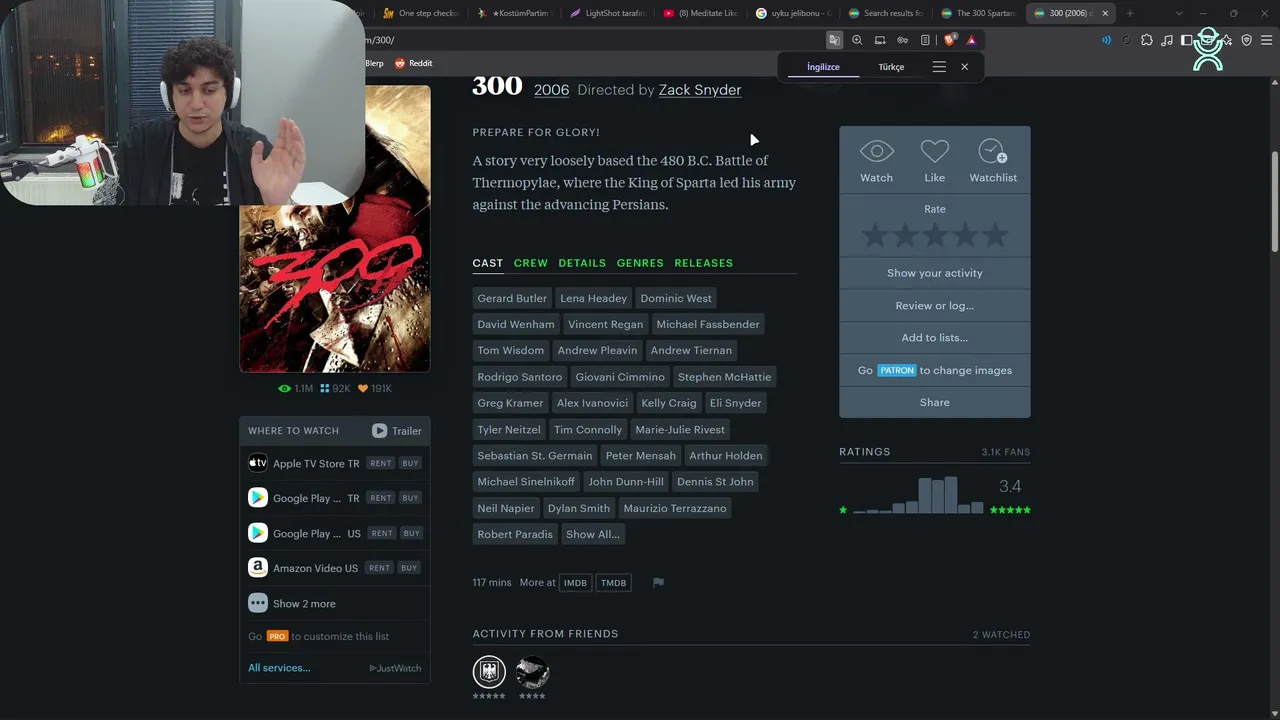
Task: Open the Amazon Video US service icon
Action: coord(258,567)
